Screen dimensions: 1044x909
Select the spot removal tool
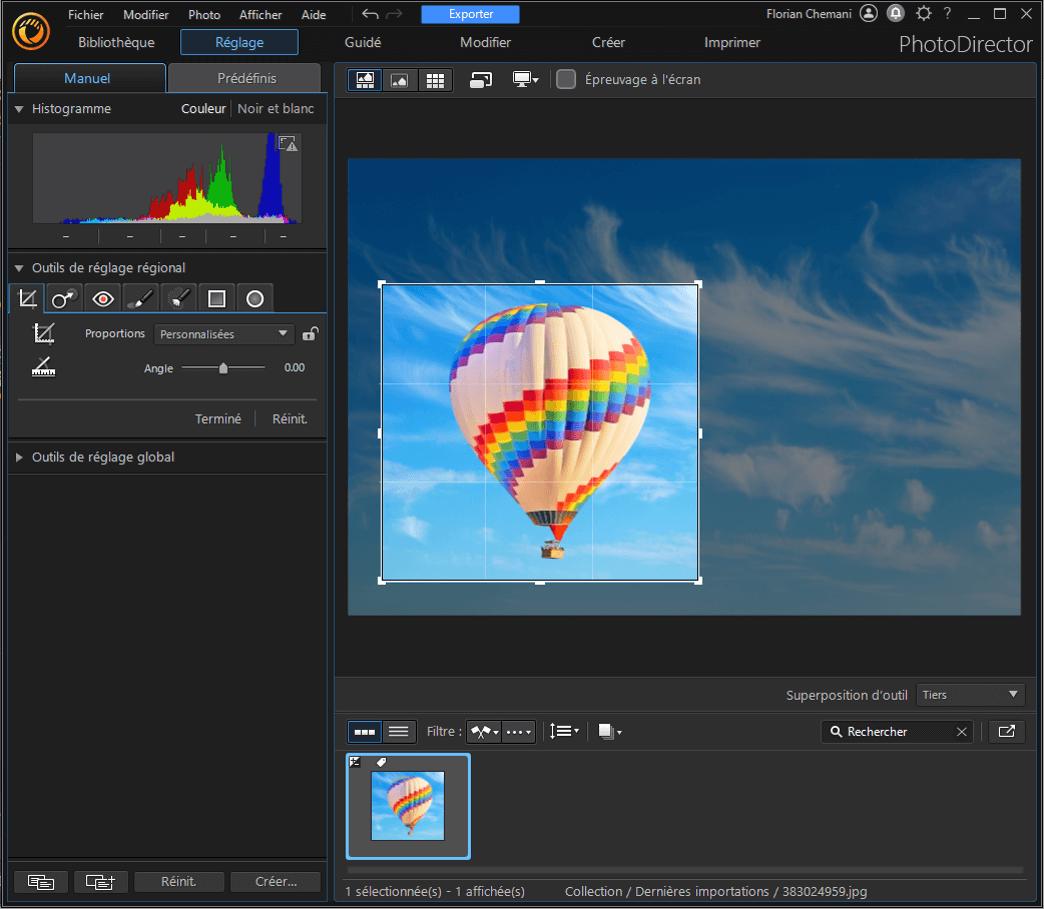click(x=65, y=298)
